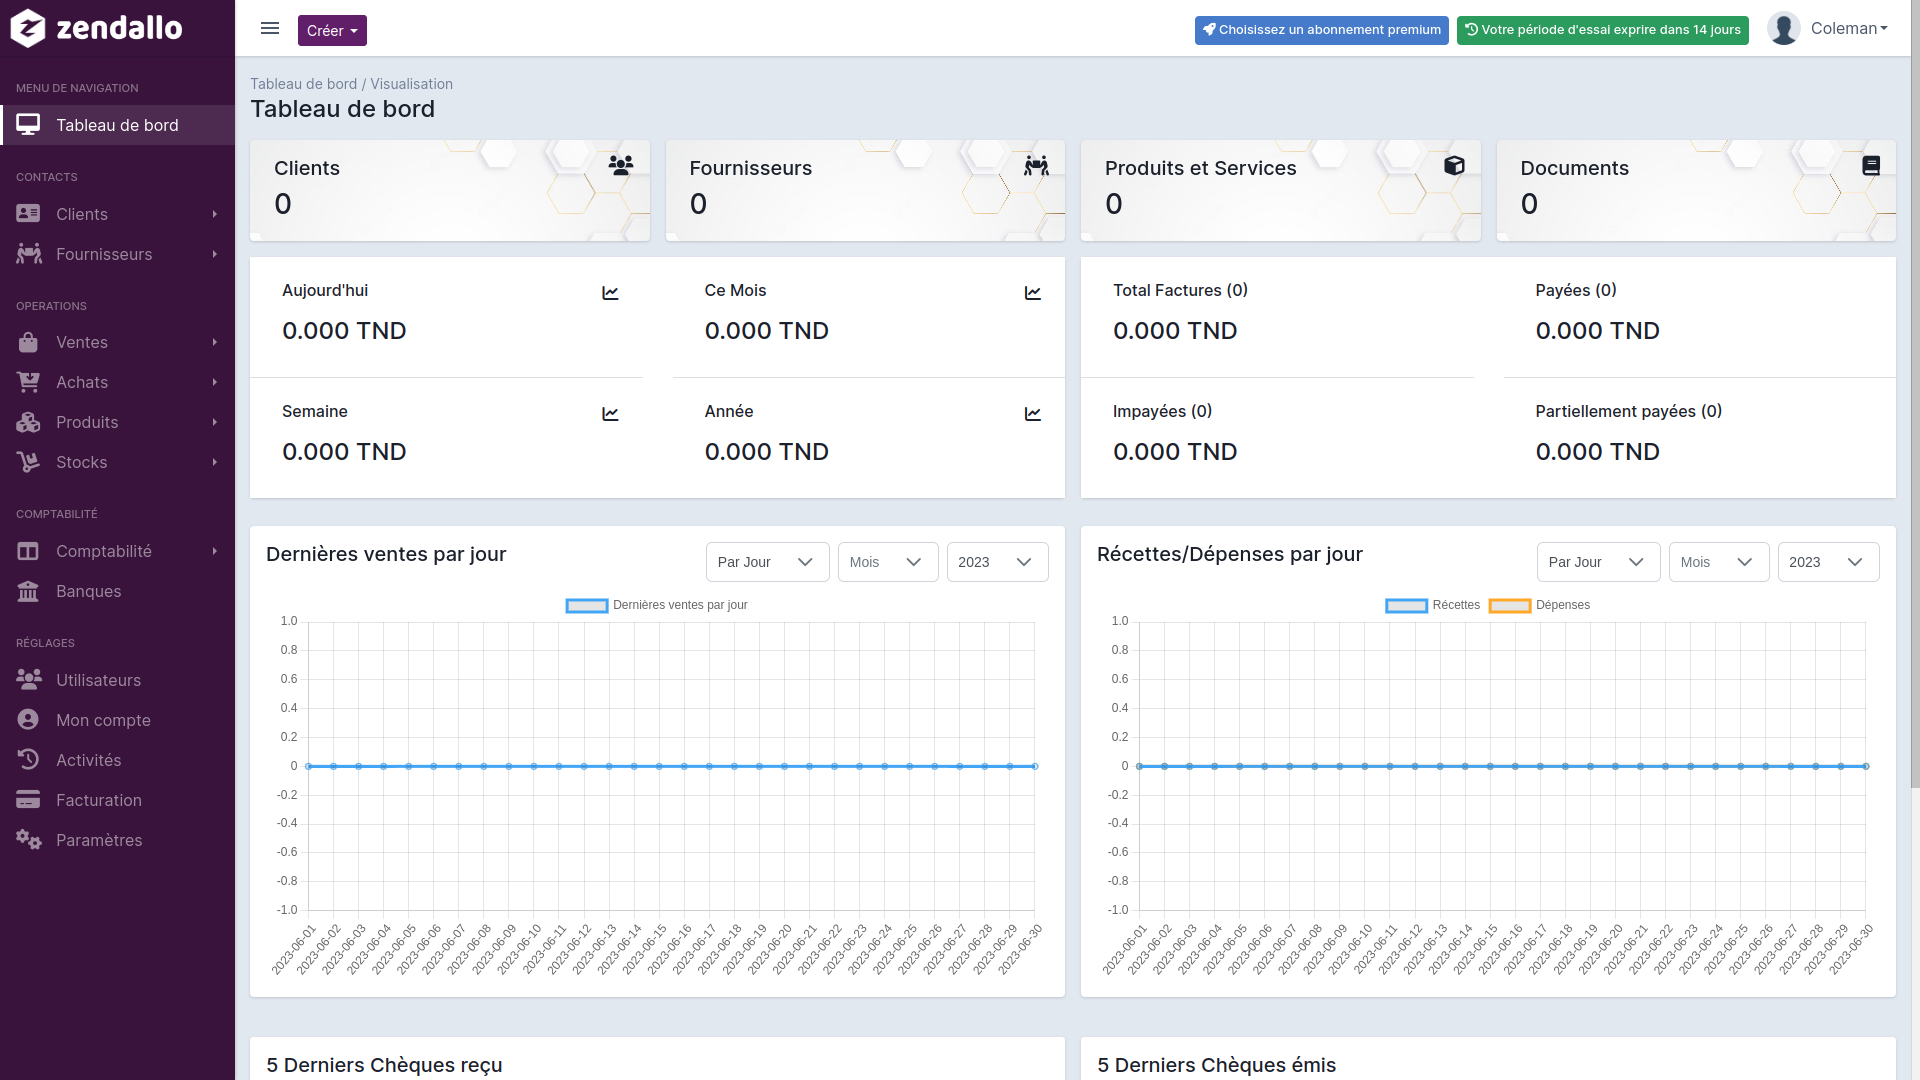Click the Payées (0) label

1576,290
